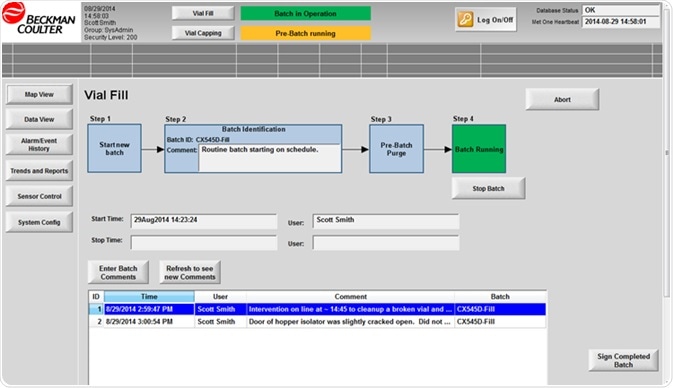Click the Database Status OK field
This screenshot has width=673, height=388.
pyautogui.click(x=621, y=10)
